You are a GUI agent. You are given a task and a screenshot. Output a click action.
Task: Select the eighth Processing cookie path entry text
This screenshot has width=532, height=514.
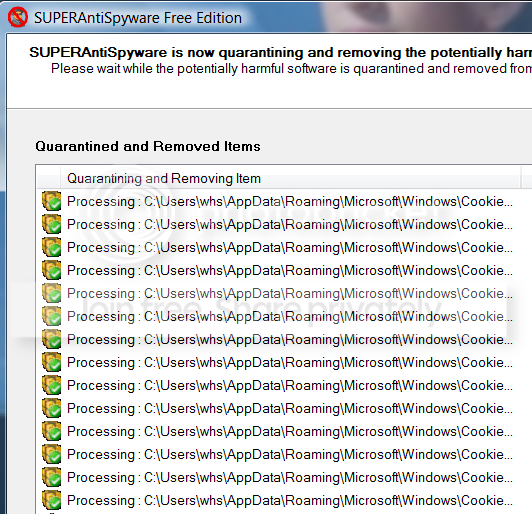pos(290,362)
